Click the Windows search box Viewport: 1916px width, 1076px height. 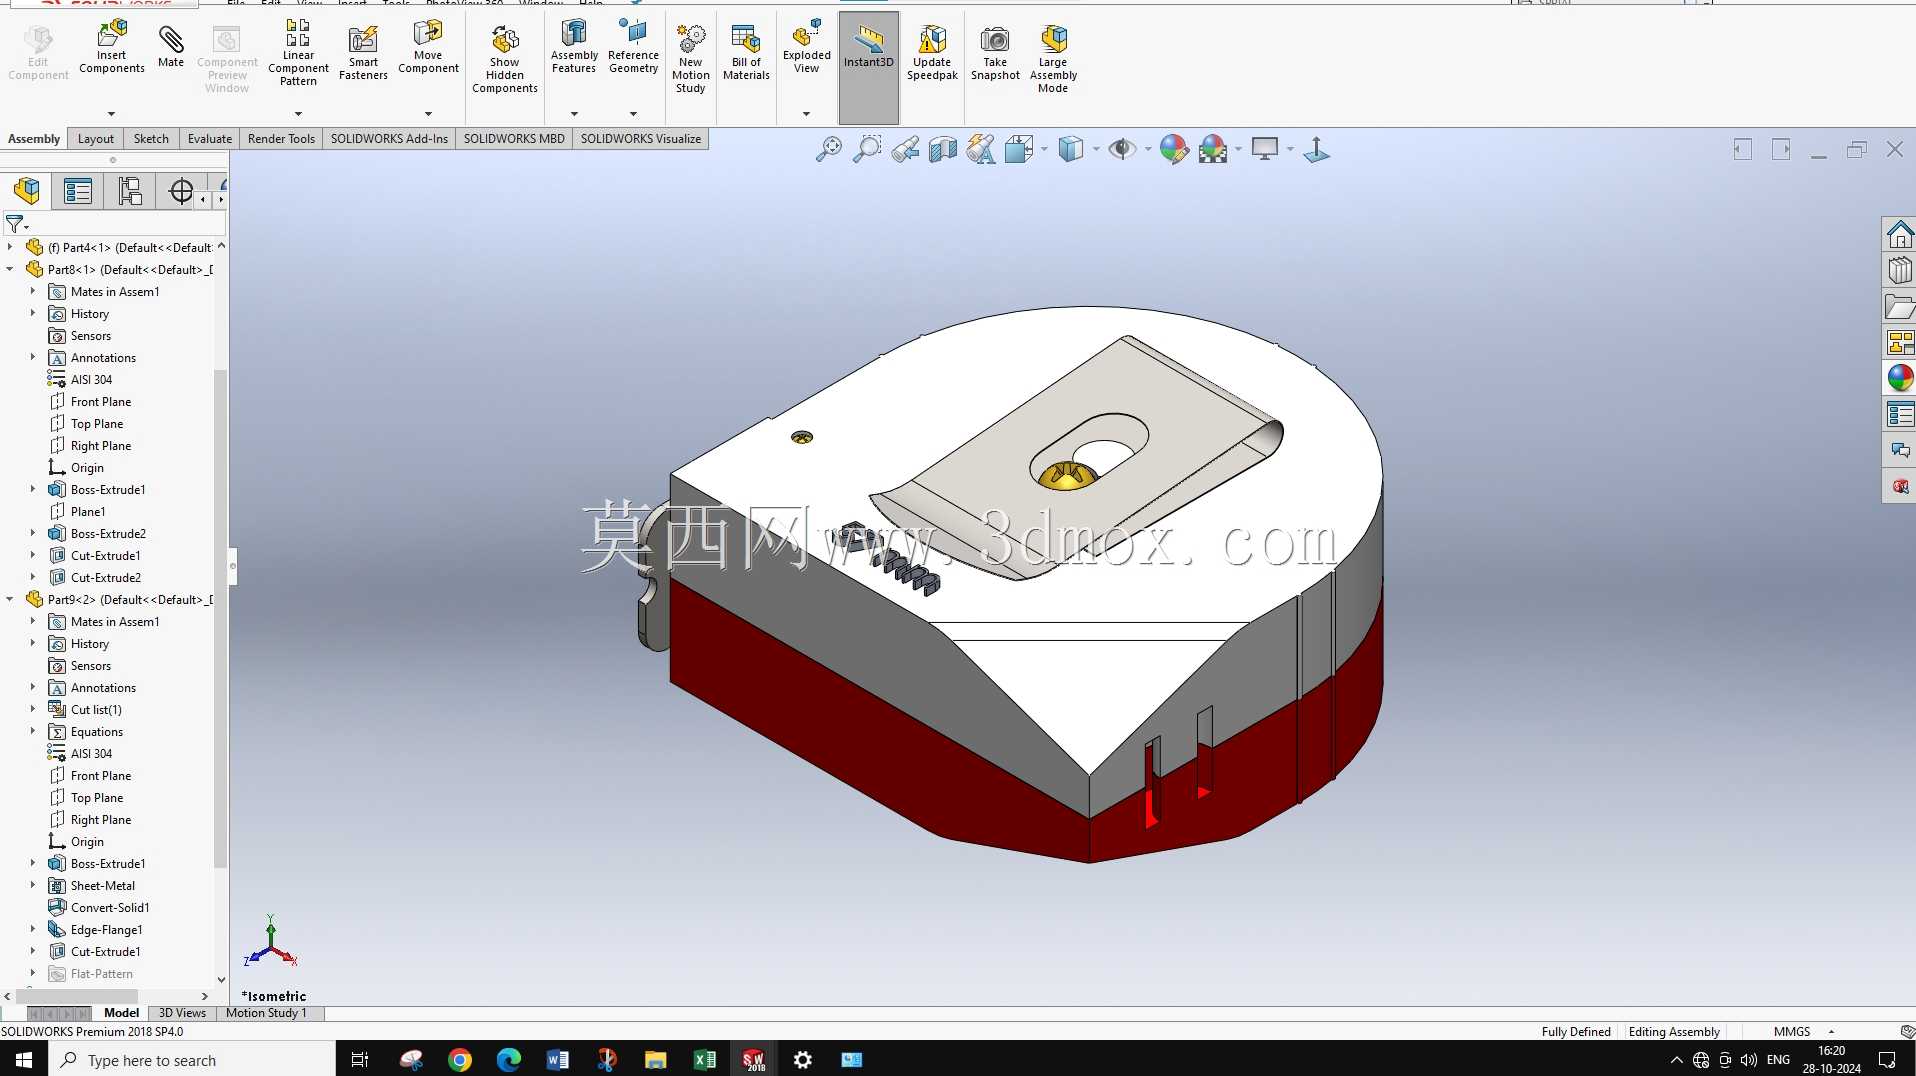click(192, 1060)
